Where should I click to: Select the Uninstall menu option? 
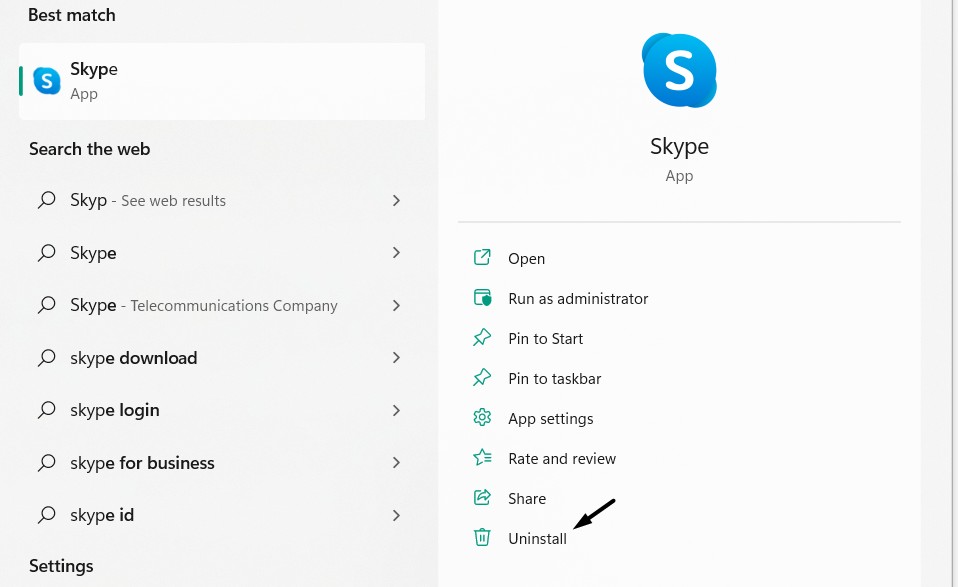[x=537, y=539]
